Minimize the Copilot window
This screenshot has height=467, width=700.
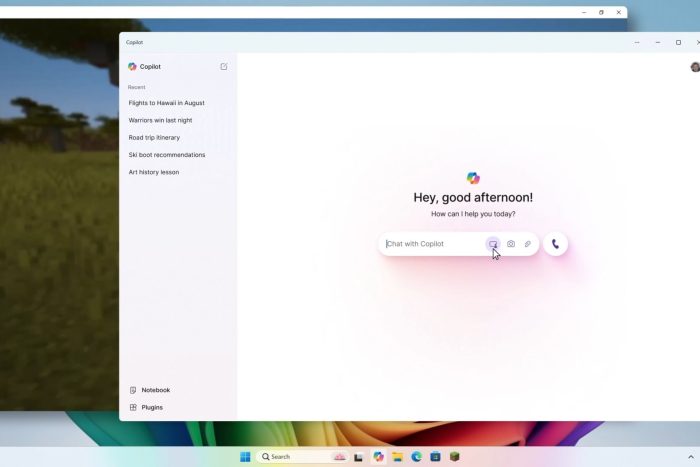[658, 42]
